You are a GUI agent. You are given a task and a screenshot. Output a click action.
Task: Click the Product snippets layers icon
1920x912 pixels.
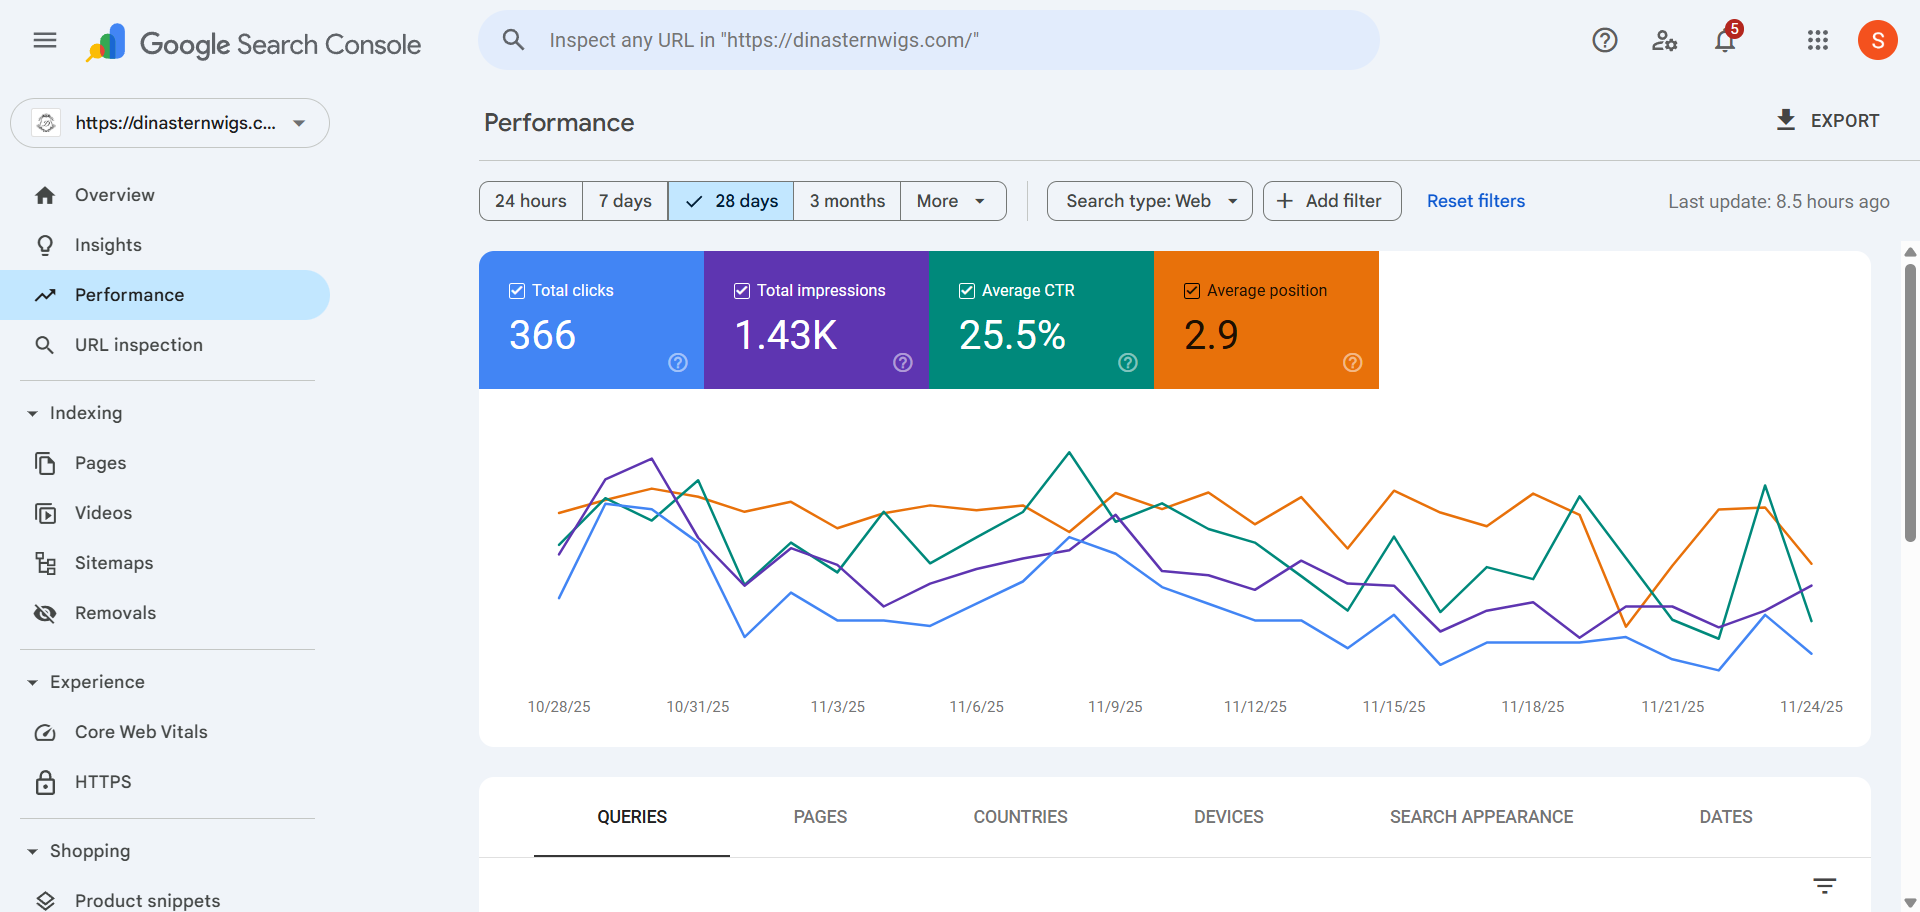[x=45, y=901]
